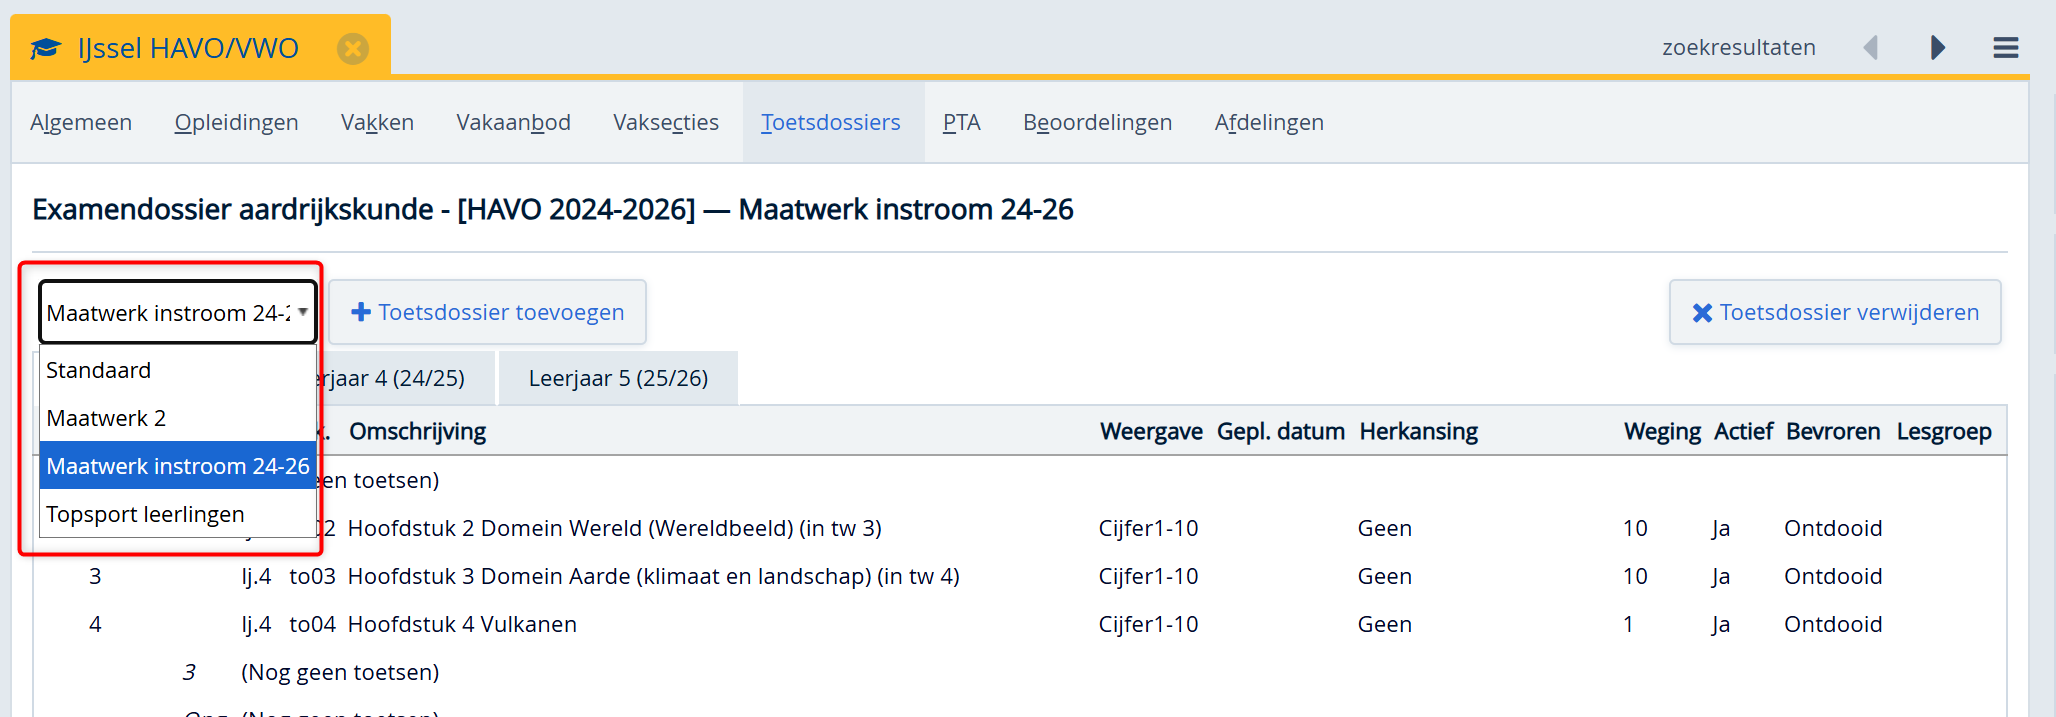Image resolution: width=2056 pixels, height=717 pixels.
Task: Open the PTA tab
Action: (x=961, y=122)
